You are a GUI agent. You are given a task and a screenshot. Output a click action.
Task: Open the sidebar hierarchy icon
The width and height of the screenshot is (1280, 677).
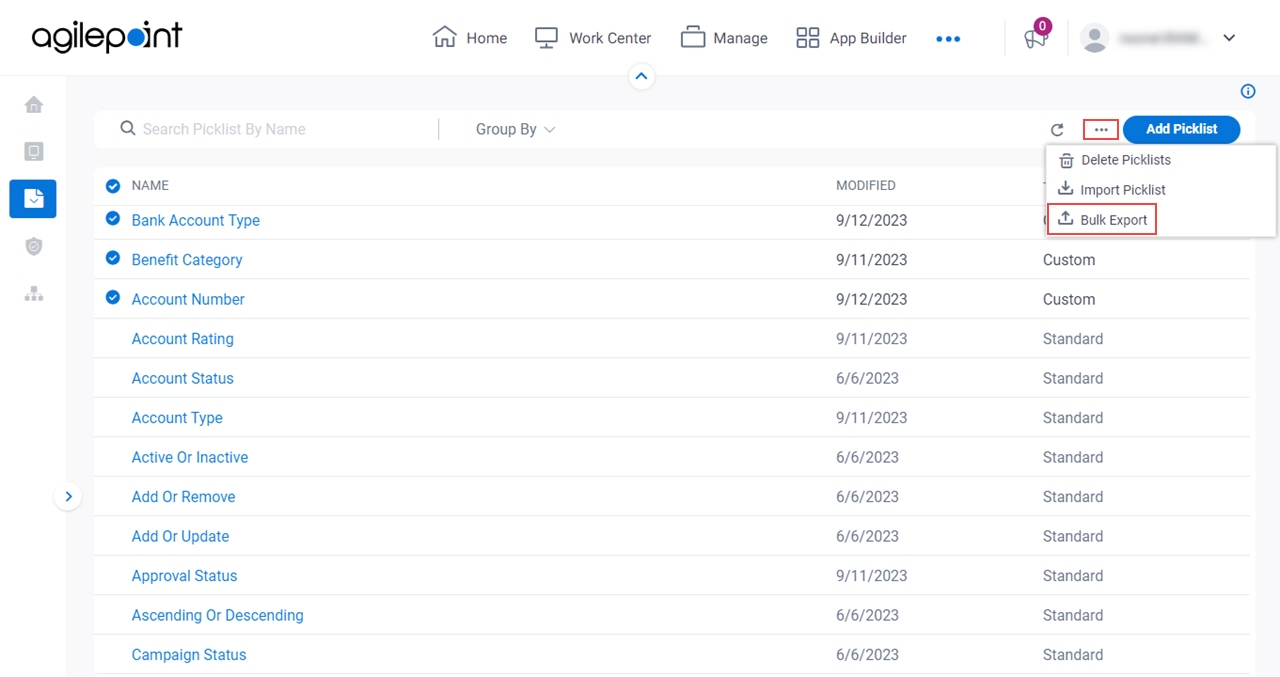tap(34, 293)
